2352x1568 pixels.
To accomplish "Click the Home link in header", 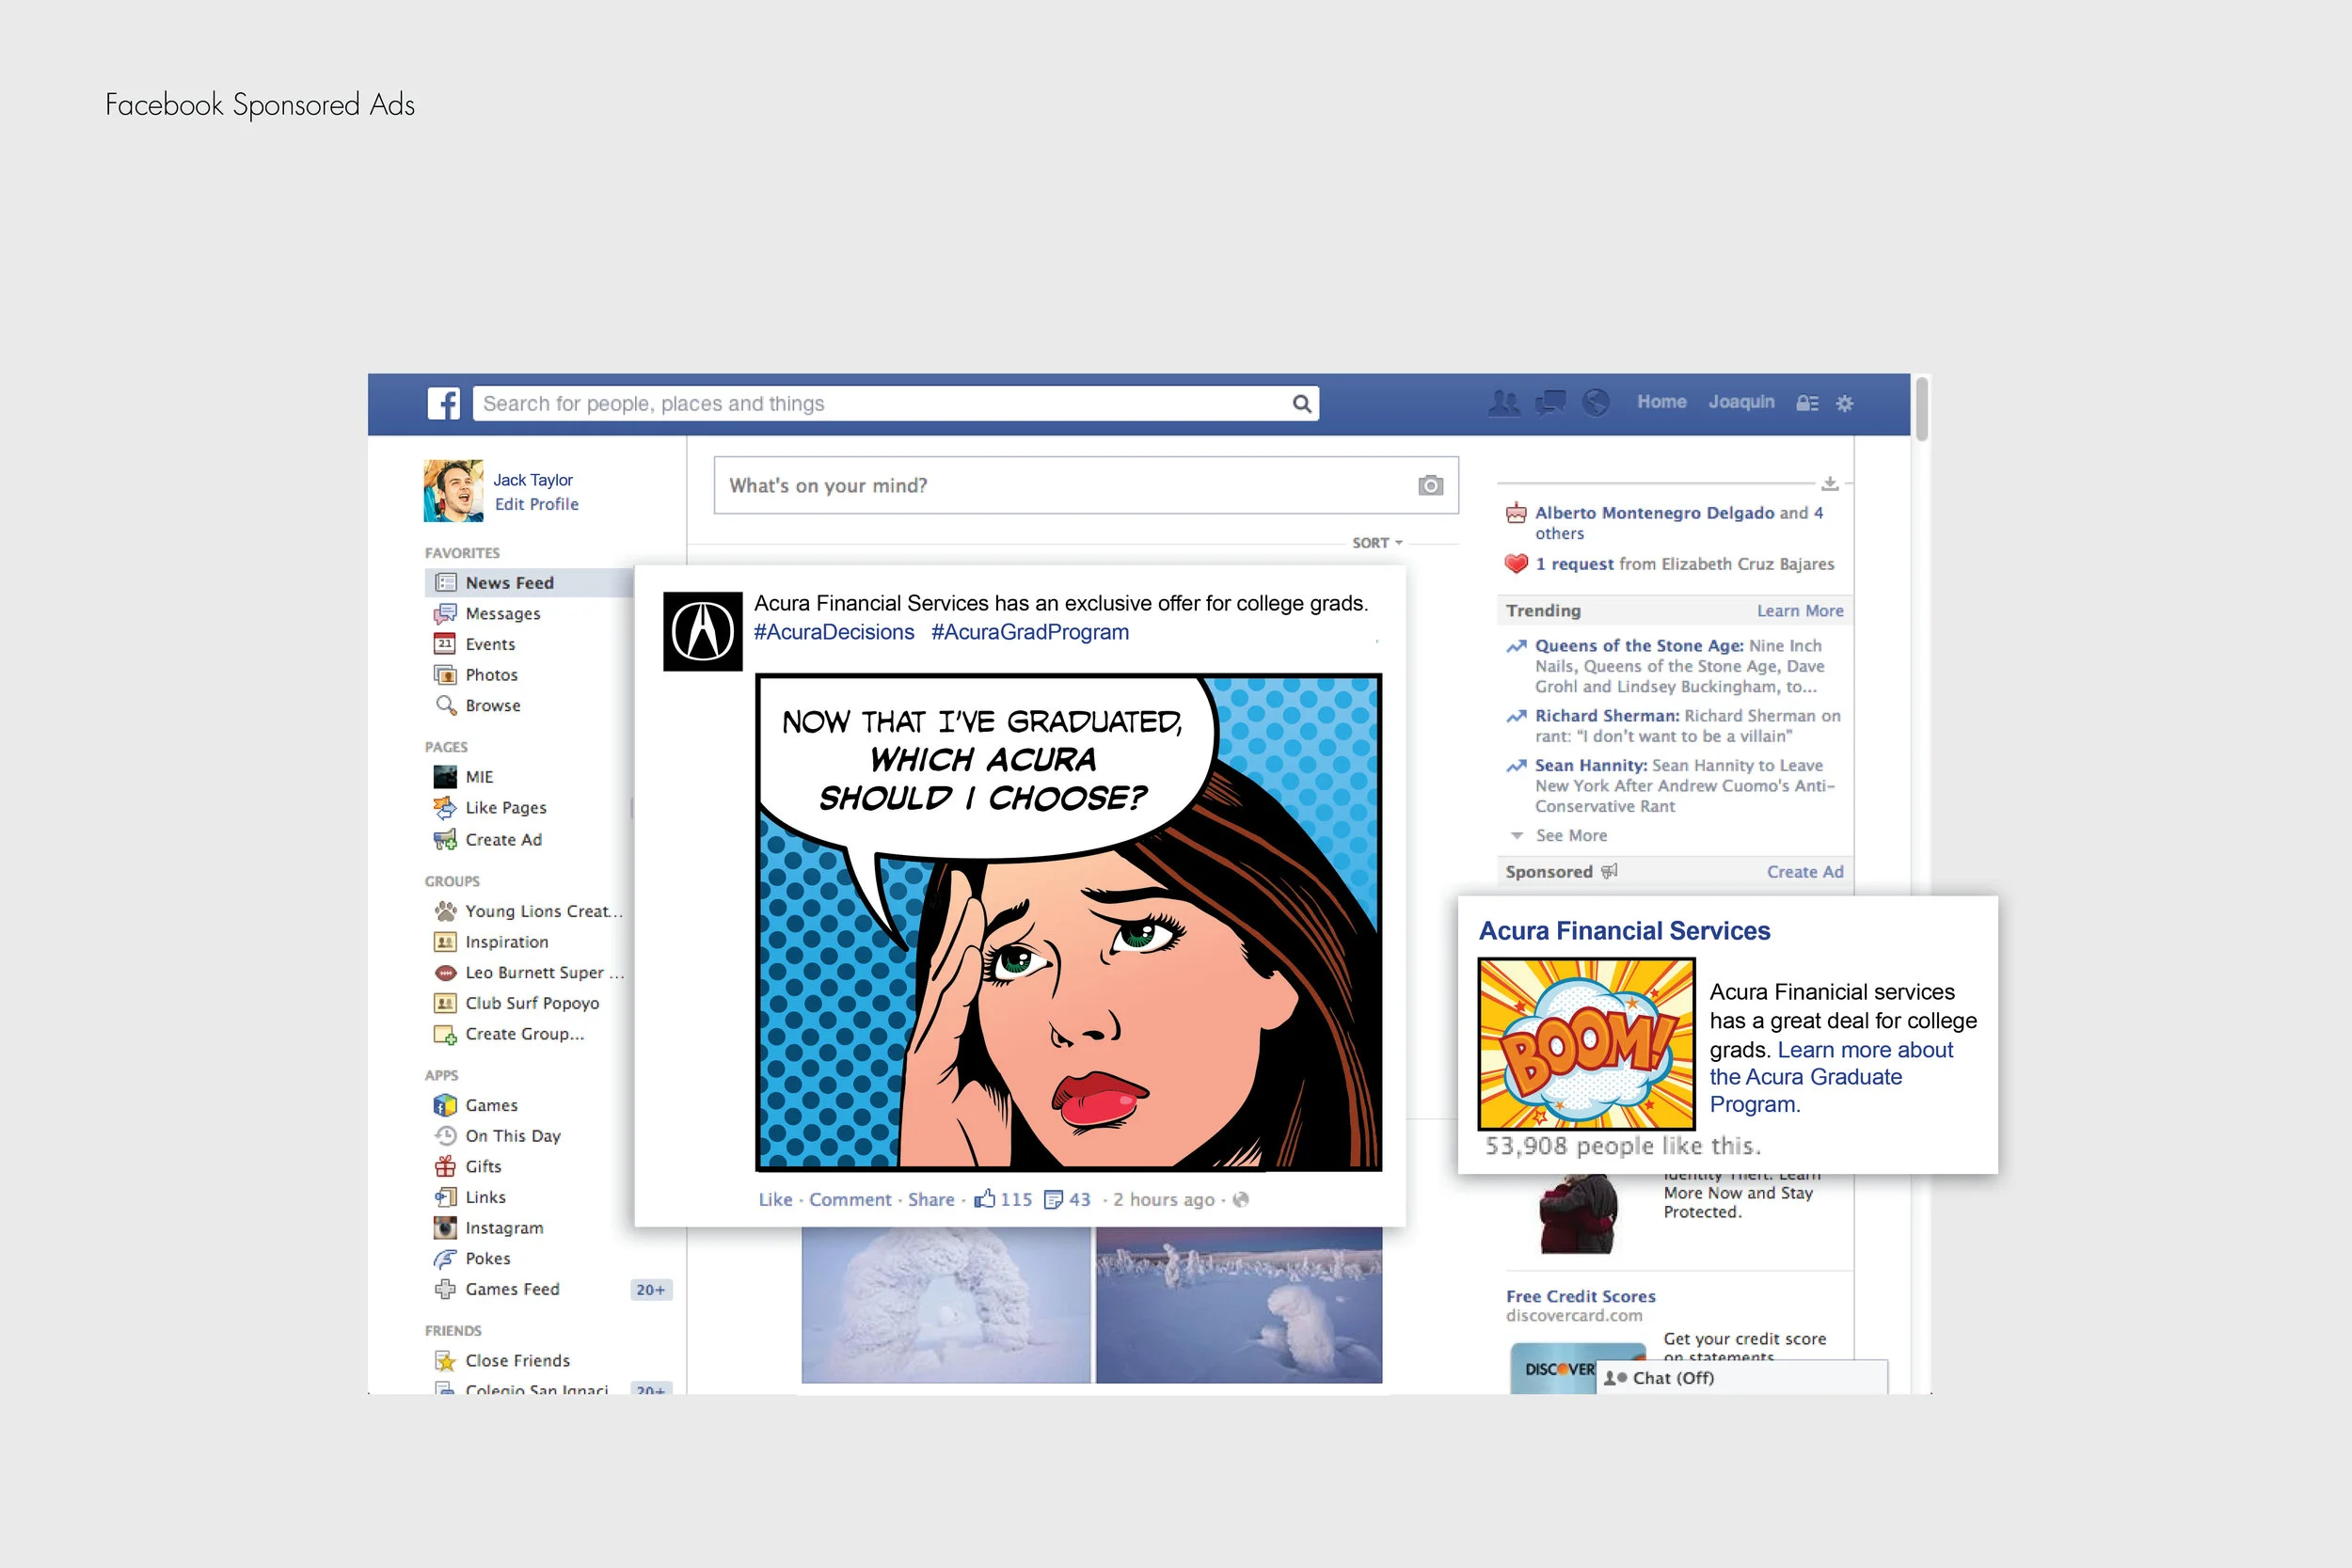I will pos(1661,402).
